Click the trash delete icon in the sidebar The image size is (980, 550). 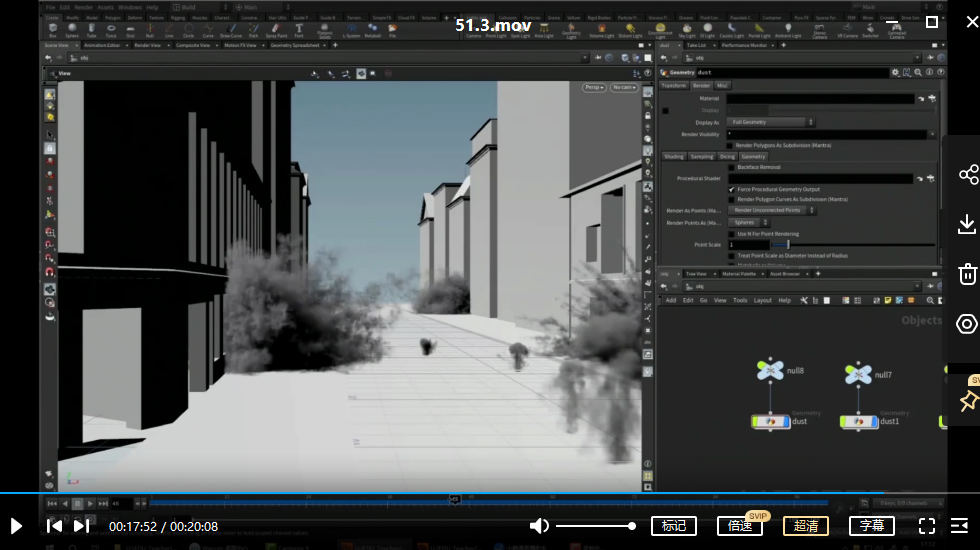[967, 274]
